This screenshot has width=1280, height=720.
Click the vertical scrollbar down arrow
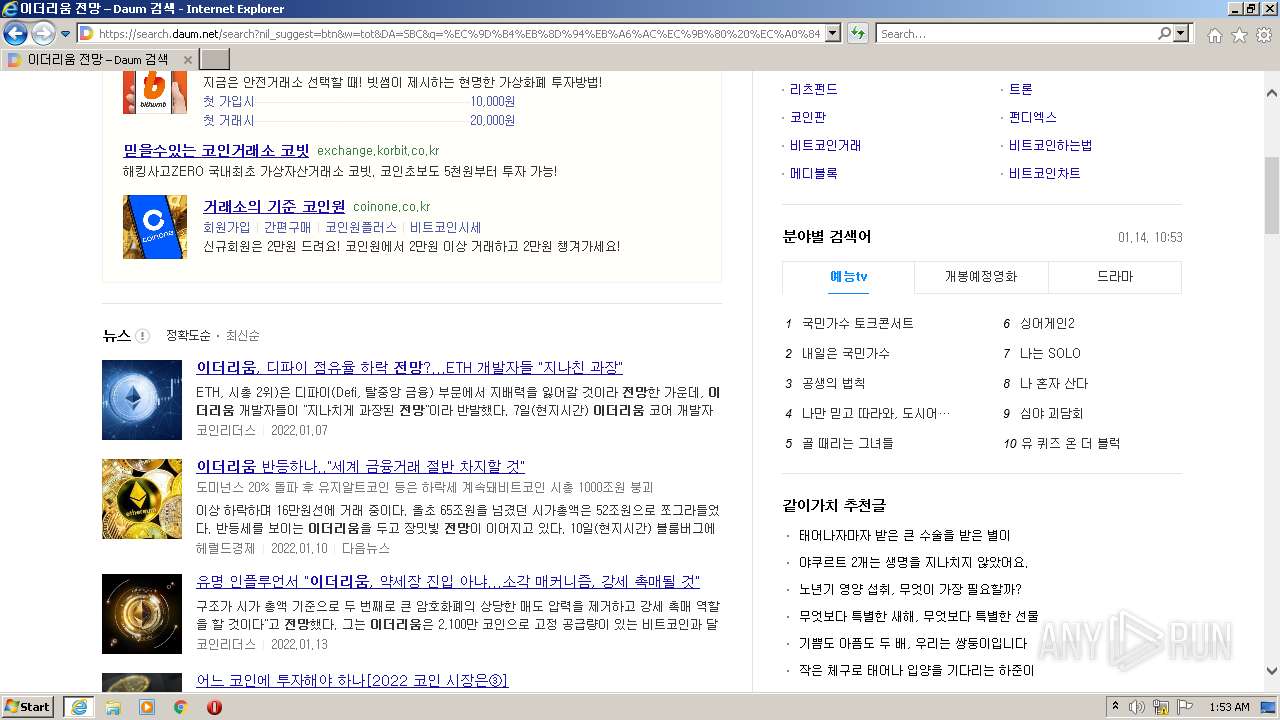pos(1272,672)
